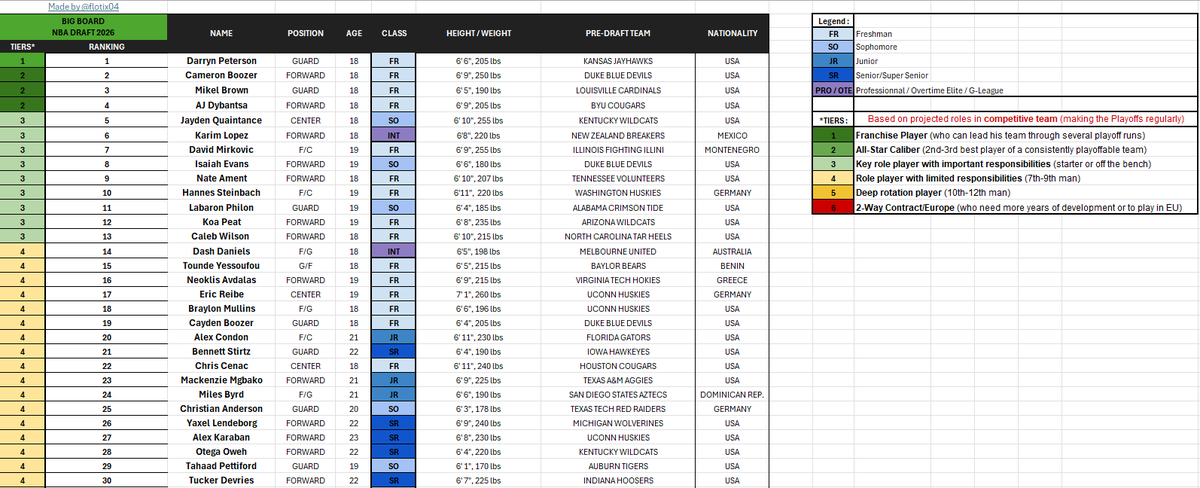
Task: Select the 'Jayden Quaintance' name cell
Action: coord(222,120)
